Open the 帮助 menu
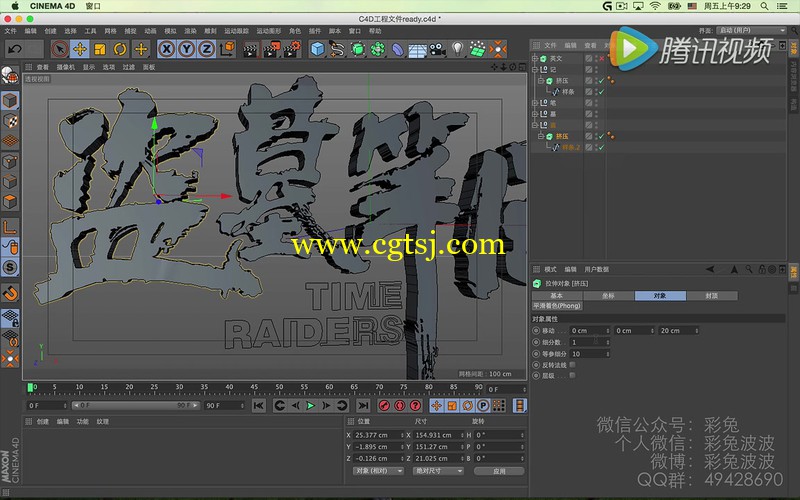 click(375, 31)
